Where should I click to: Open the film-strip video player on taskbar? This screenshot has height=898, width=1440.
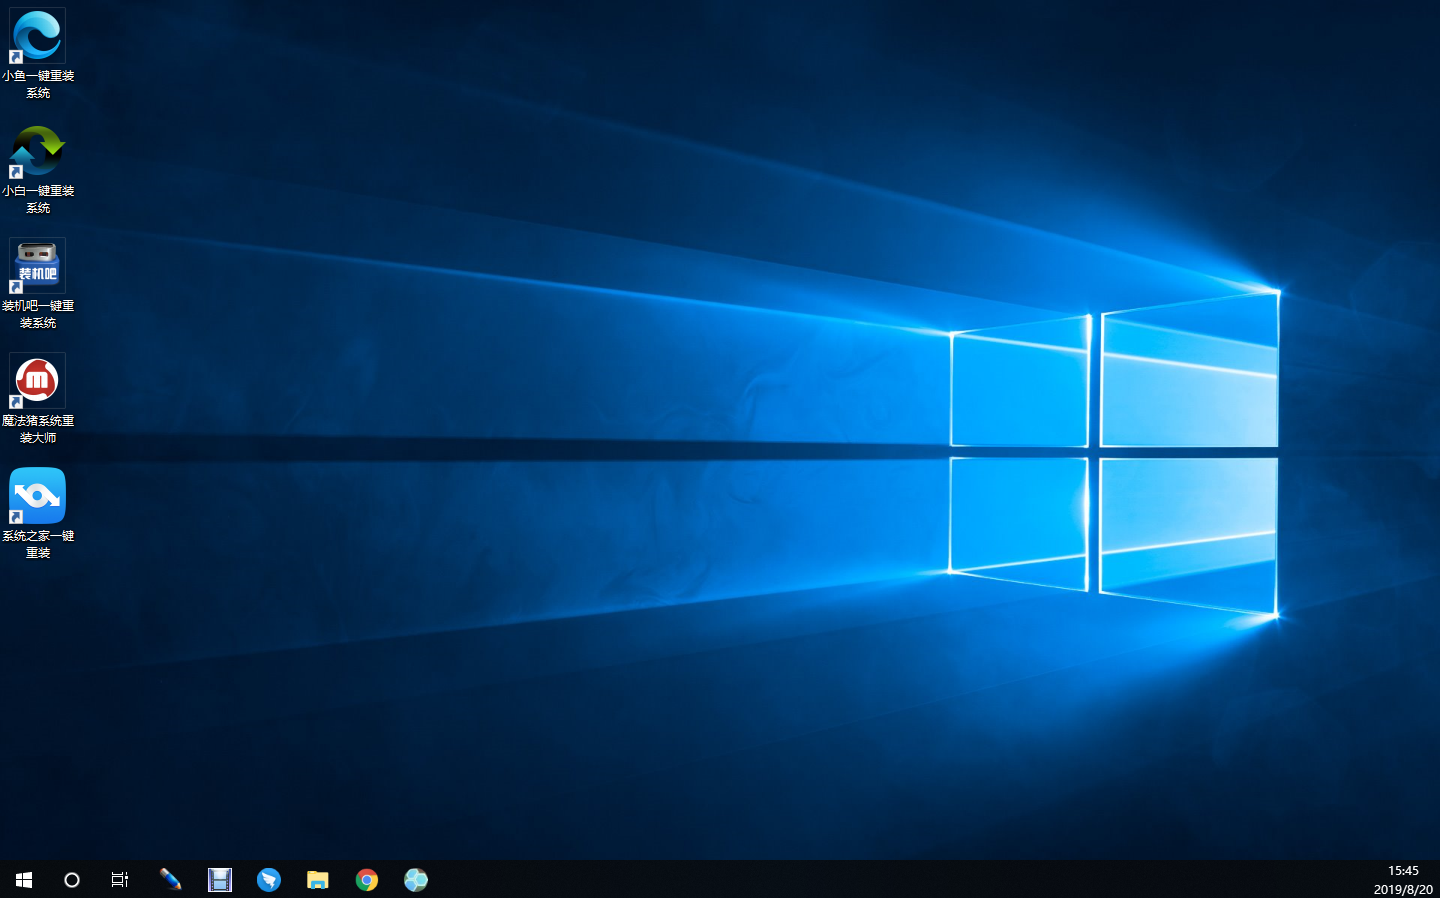pyautogui.click(x=220, y=879)
